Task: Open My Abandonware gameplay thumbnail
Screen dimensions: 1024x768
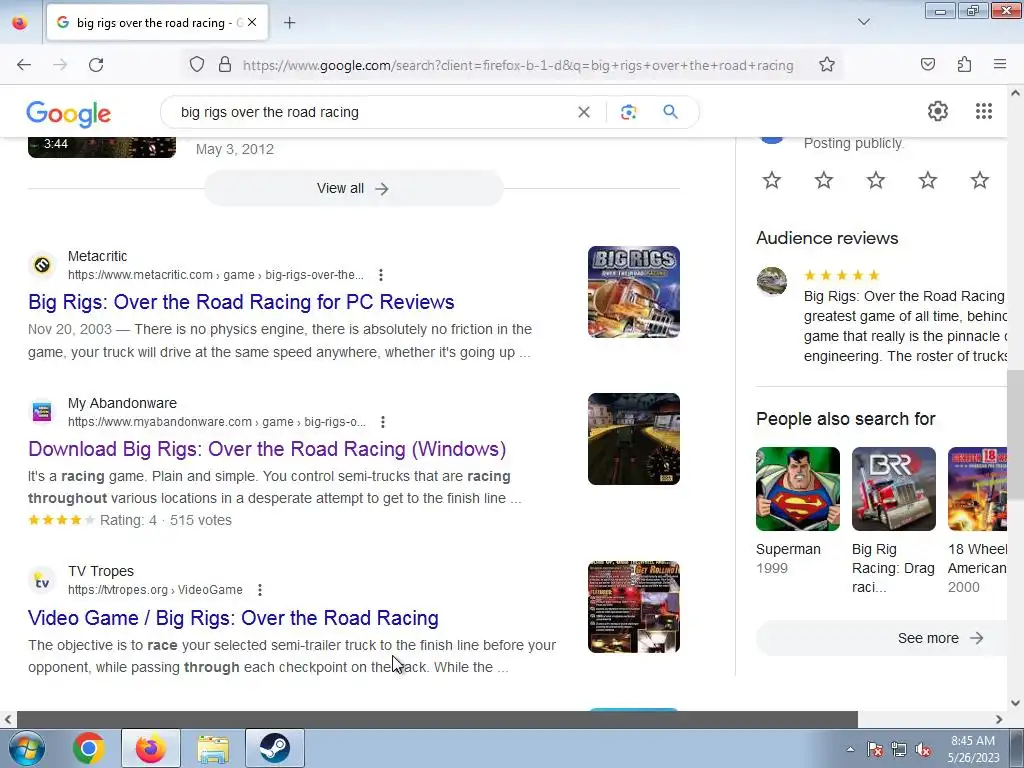Action: pos(633,439)
